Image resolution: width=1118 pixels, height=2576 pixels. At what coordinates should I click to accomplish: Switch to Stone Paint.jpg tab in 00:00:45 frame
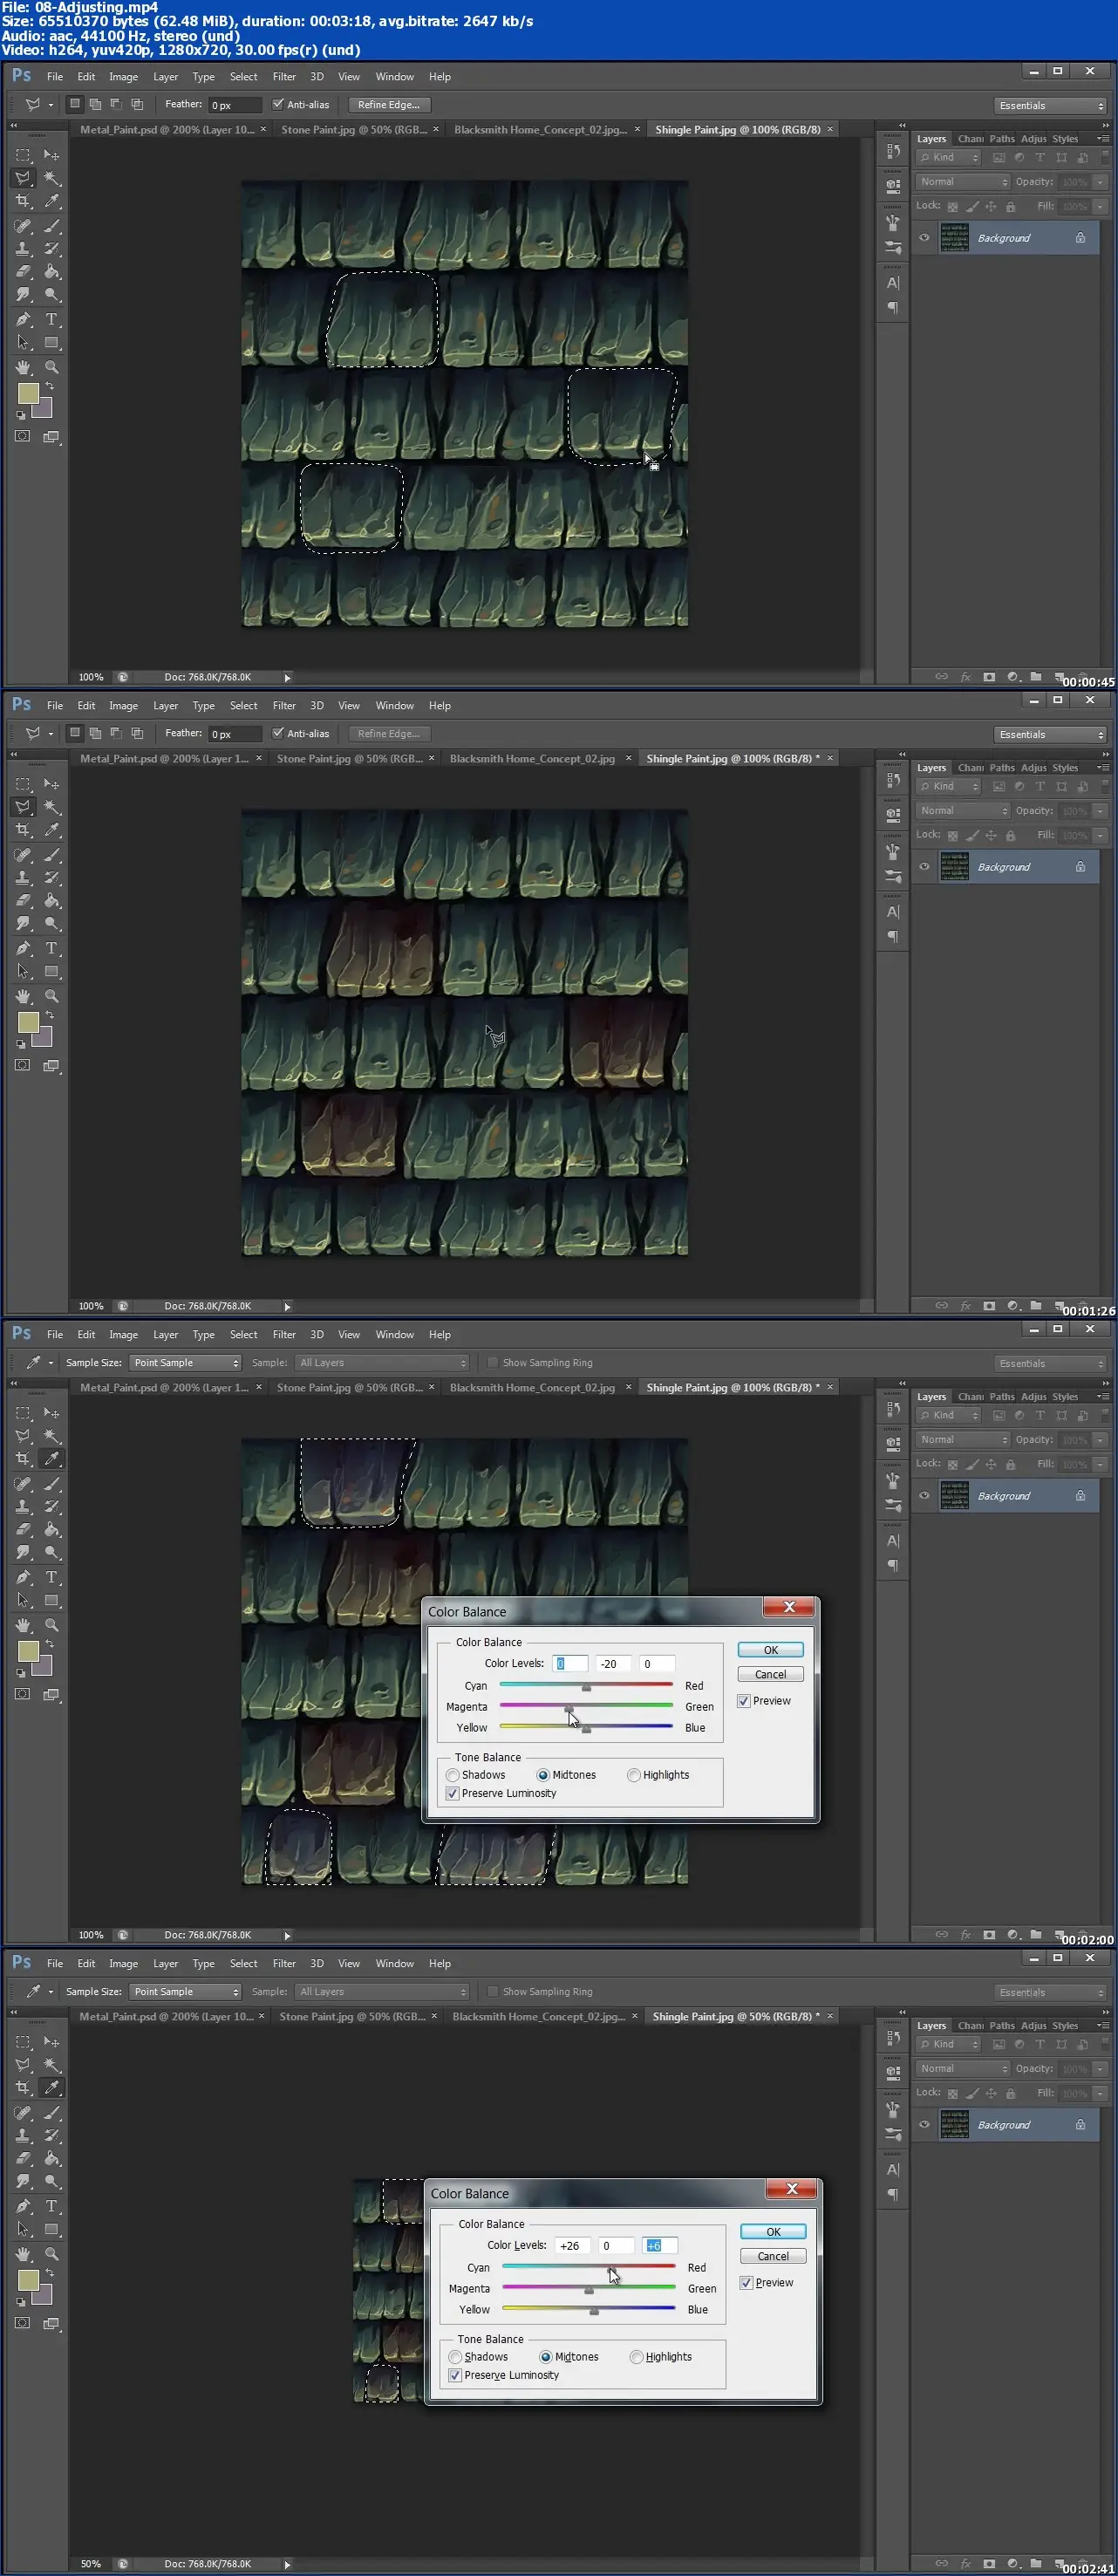pyautogui.click(x=354, y=130)
